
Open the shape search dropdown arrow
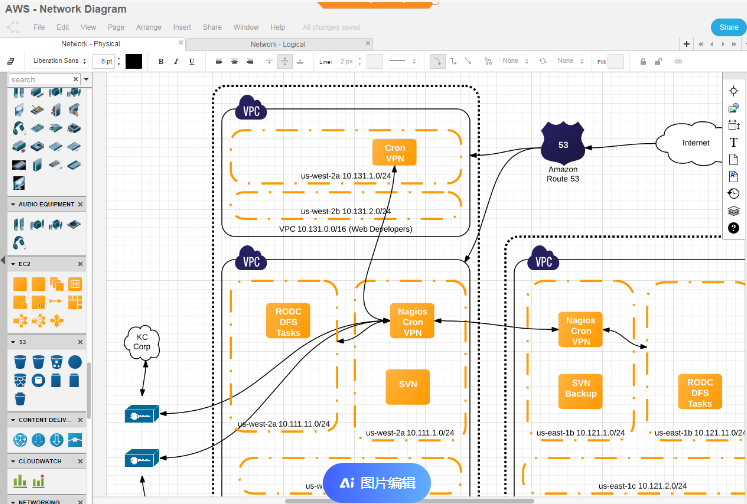86,79
